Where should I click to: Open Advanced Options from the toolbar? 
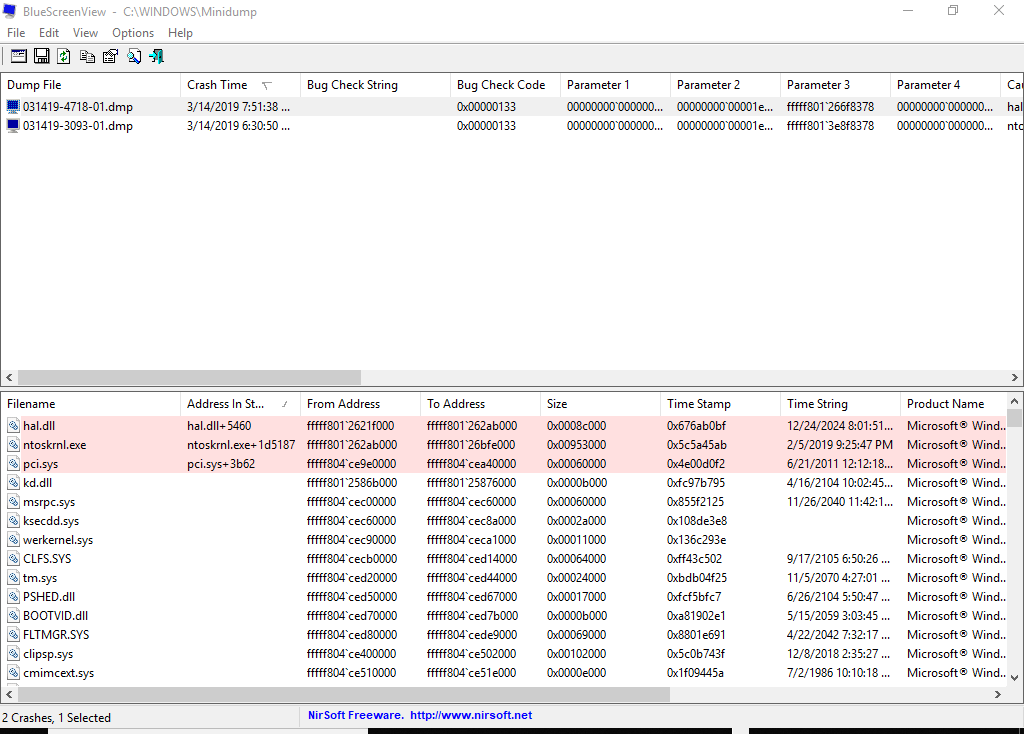coord(19,56)
